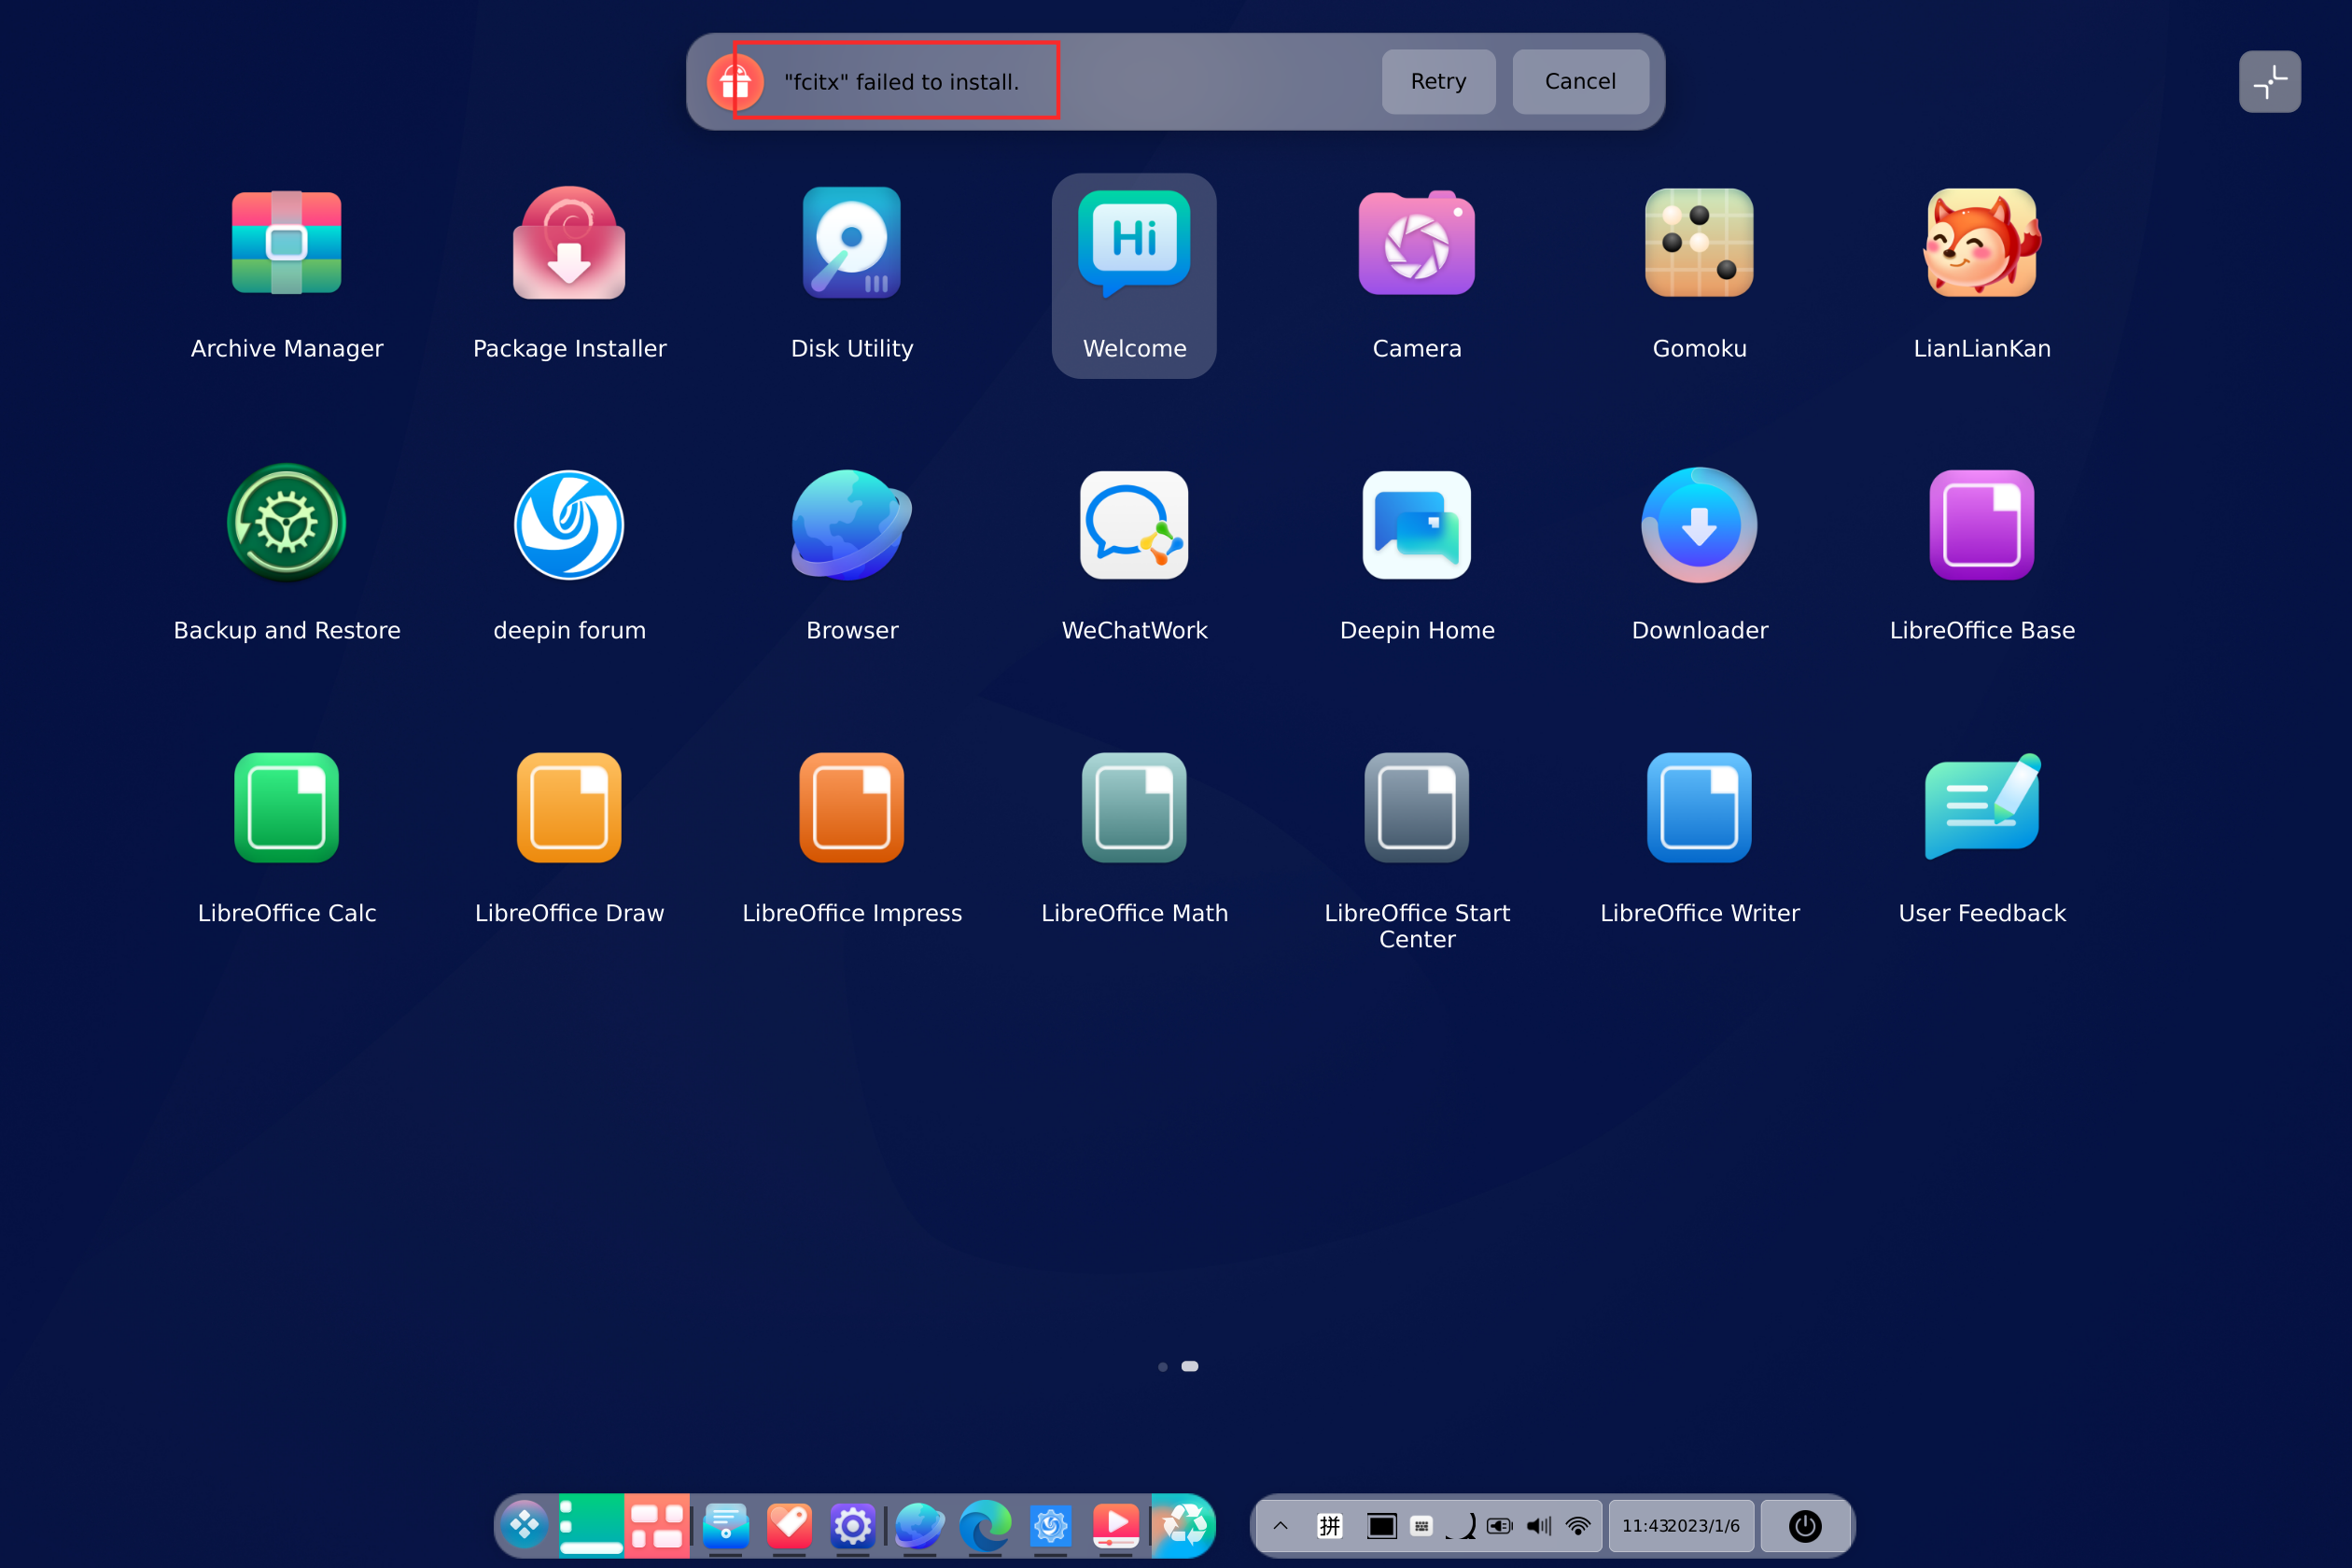Screen dimensions: 2352x1568
Task: Exit fullscreen launcher mode
Action: tap(2269, 82)
